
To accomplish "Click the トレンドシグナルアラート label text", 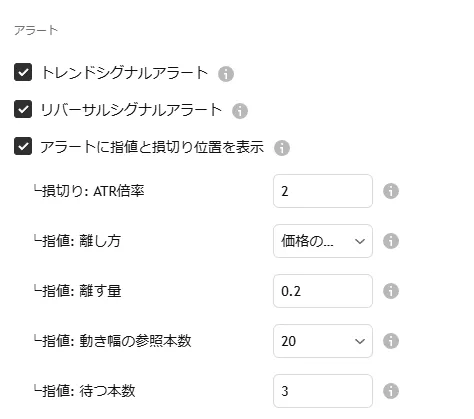I will click(x=125, y=72).
